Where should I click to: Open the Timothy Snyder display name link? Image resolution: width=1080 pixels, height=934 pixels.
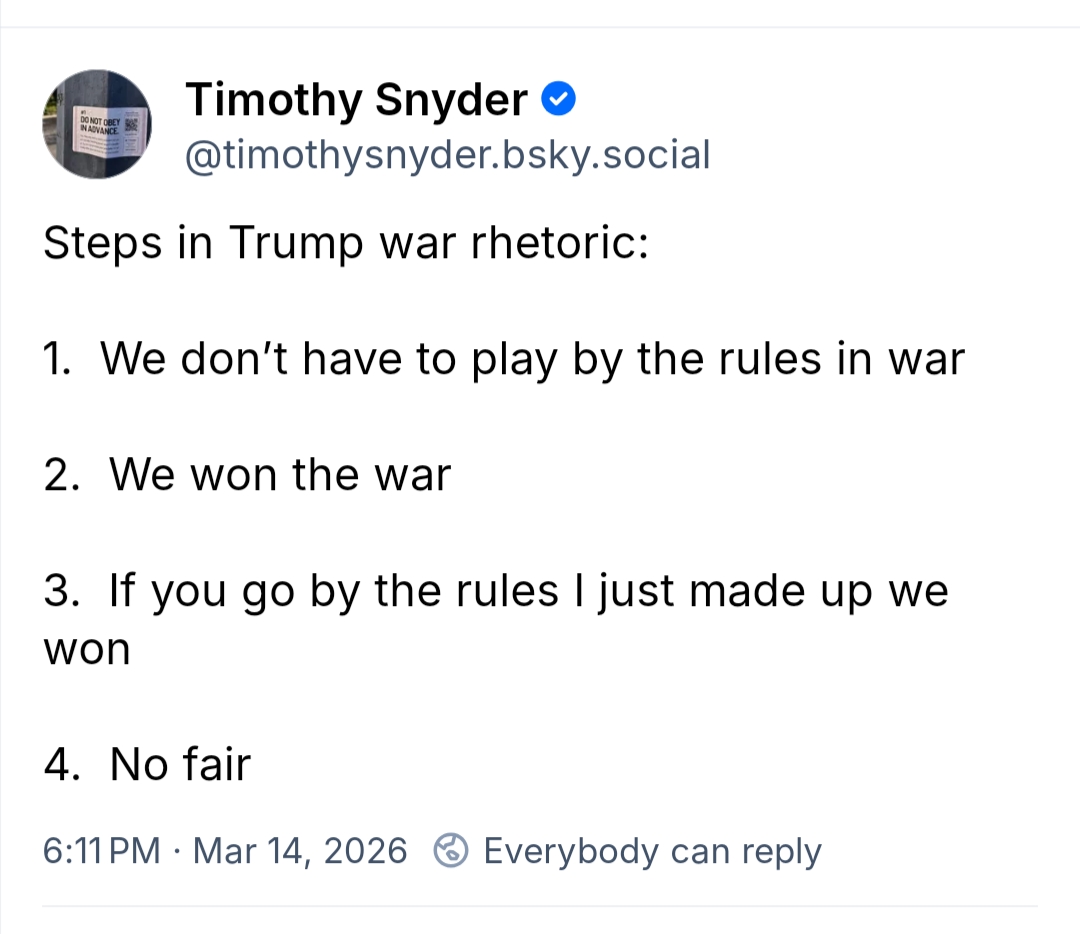(x=356, y=99)
